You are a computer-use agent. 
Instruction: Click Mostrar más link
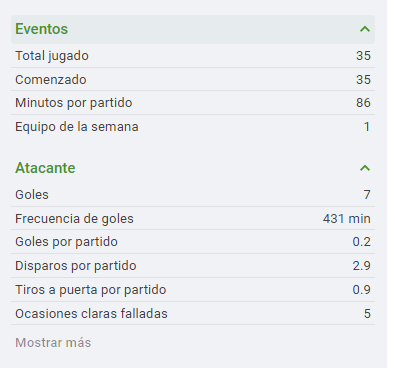(53, 343)
